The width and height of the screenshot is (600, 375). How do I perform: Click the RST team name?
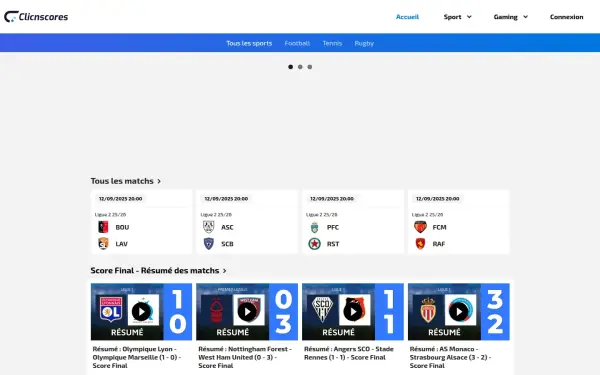click(x=333, y=244)
